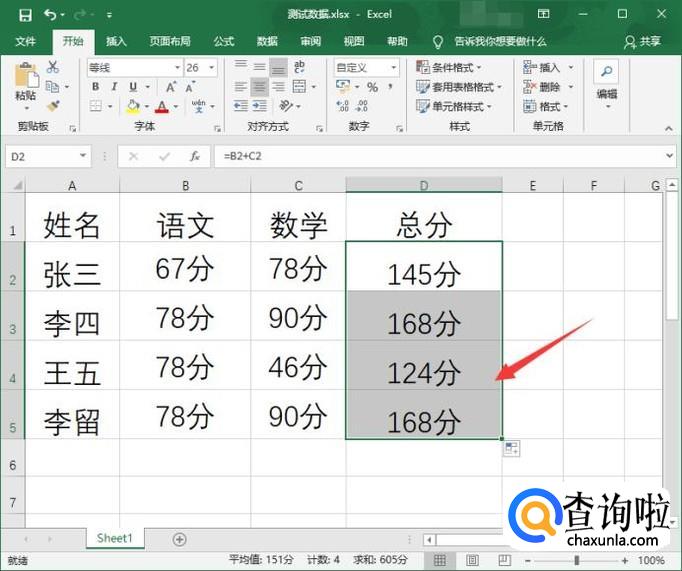Viewport: 682px width, 571px height.
Task: Increase decimal places
Action: pyautogui.click(x=343, y=106)
